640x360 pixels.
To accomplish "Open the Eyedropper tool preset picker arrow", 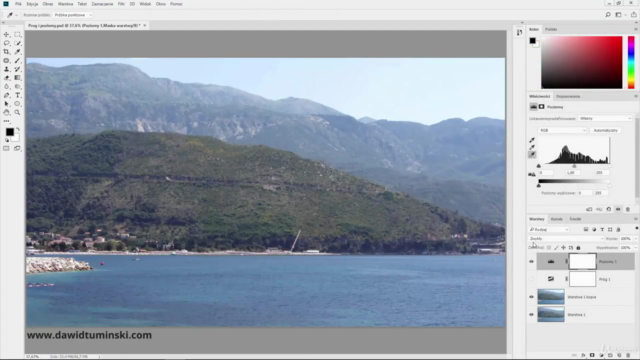I will pyautogui.click(x=16, y=15).
